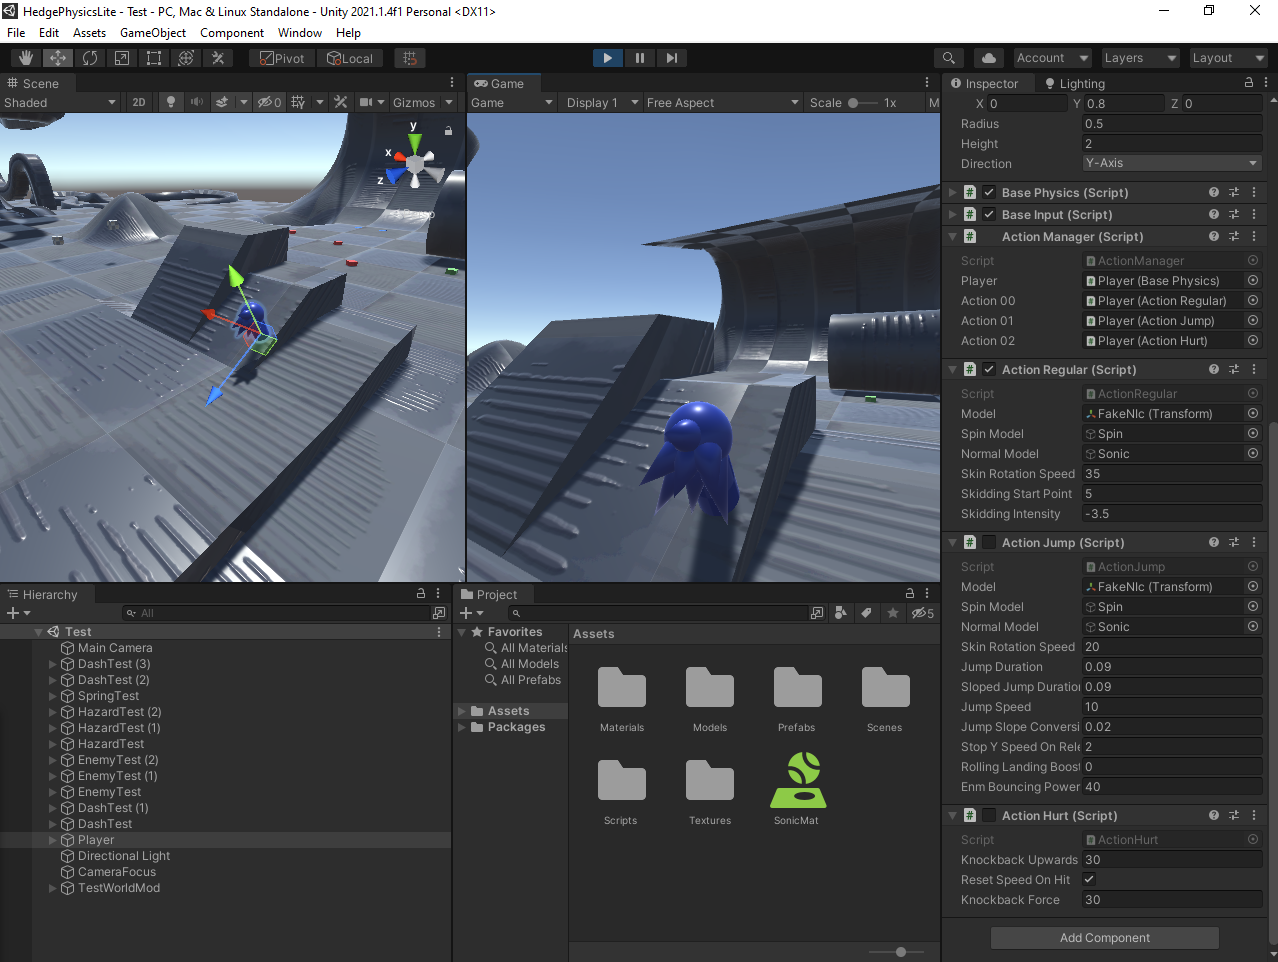1278x962 pixels.
Task: Enable the Action Jump script checkbox
Action: click(x=989, y=542)
